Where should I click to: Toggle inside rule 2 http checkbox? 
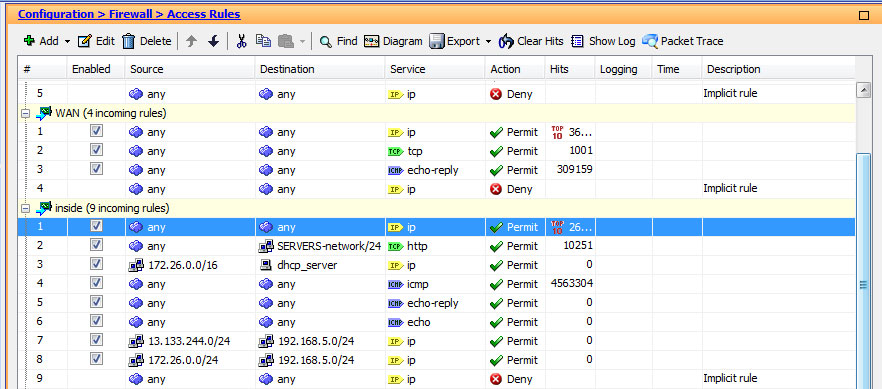pyautogui.click(x=96, y=245)
